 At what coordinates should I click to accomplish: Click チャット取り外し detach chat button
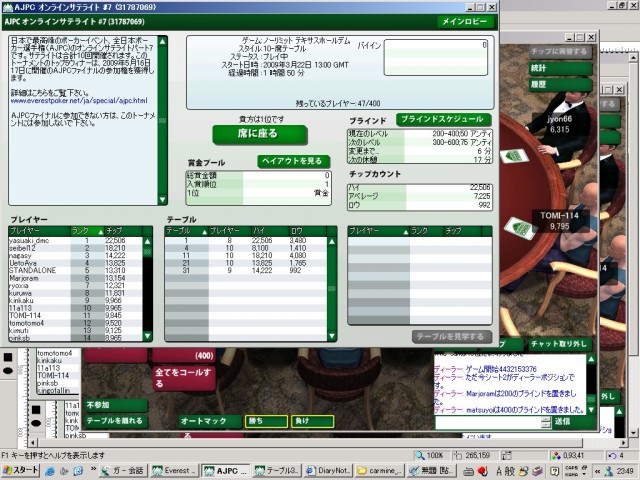[x=559, y=344]
